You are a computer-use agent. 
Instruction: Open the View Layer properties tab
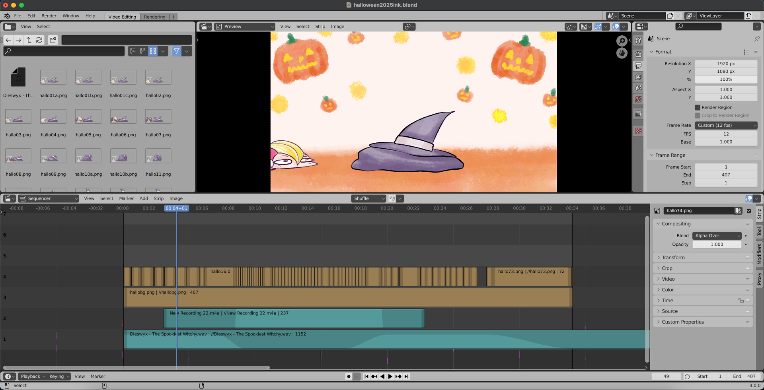639,77
